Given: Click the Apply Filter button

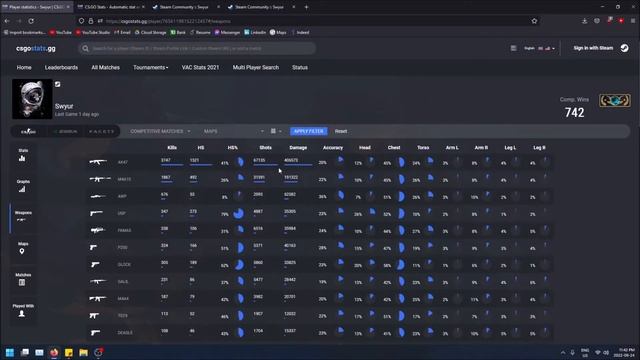Looking at the screenshot, I should [x=309, y=131].
